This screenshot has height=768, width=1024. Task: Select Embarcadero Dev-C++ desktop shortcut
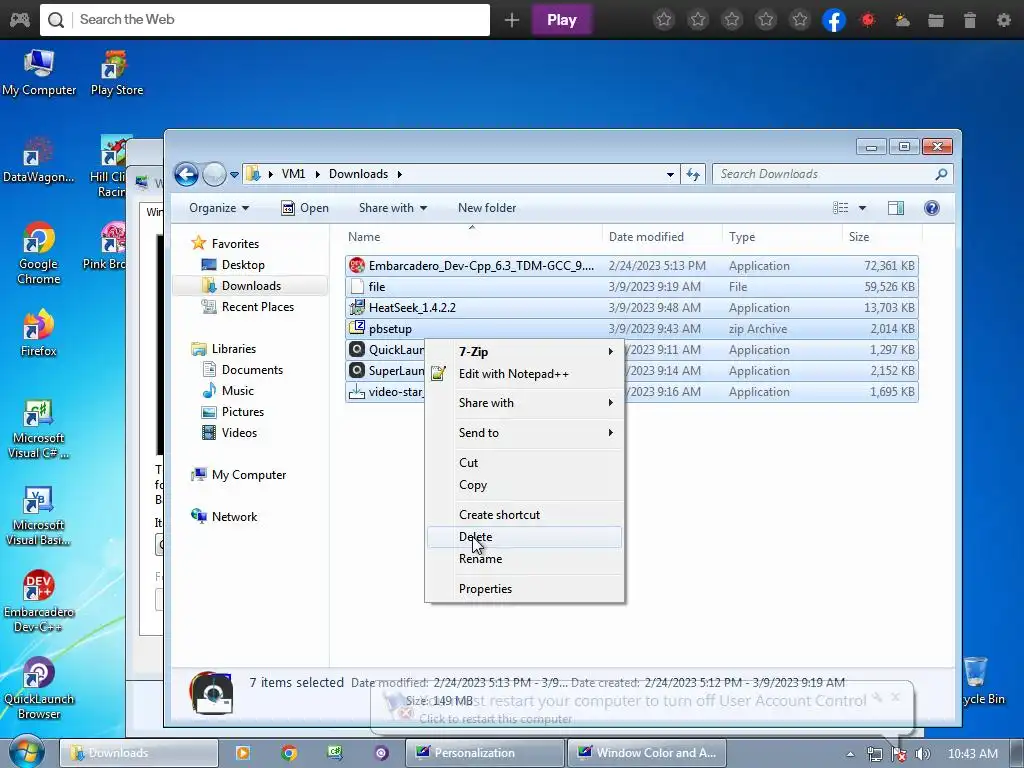[39, 603]
